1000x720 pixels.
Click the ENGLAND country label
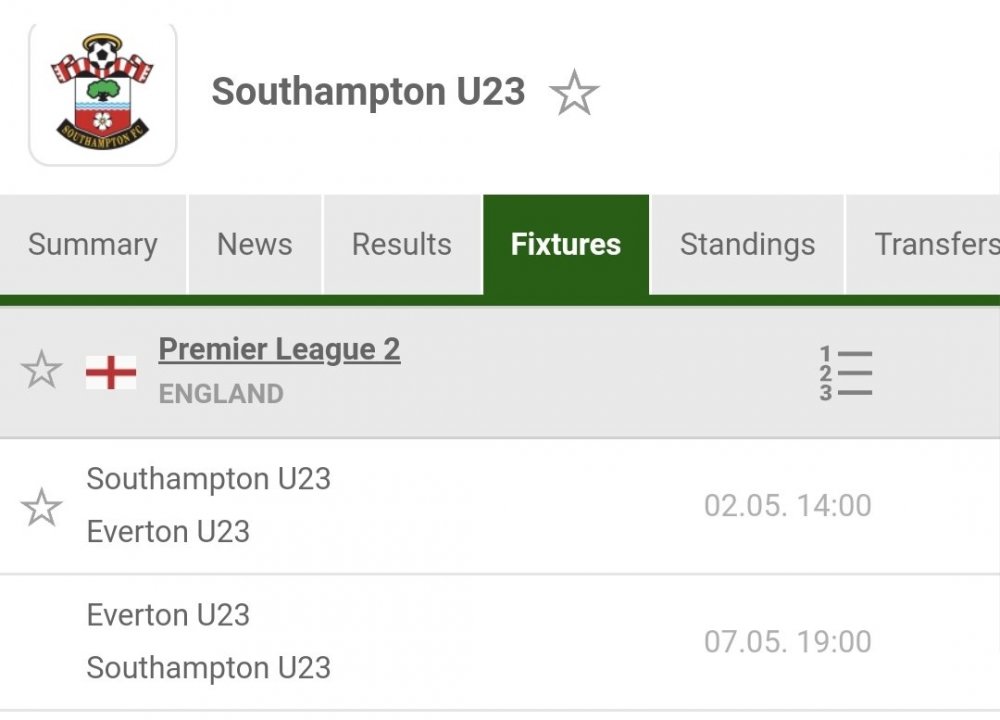point(221,394)
